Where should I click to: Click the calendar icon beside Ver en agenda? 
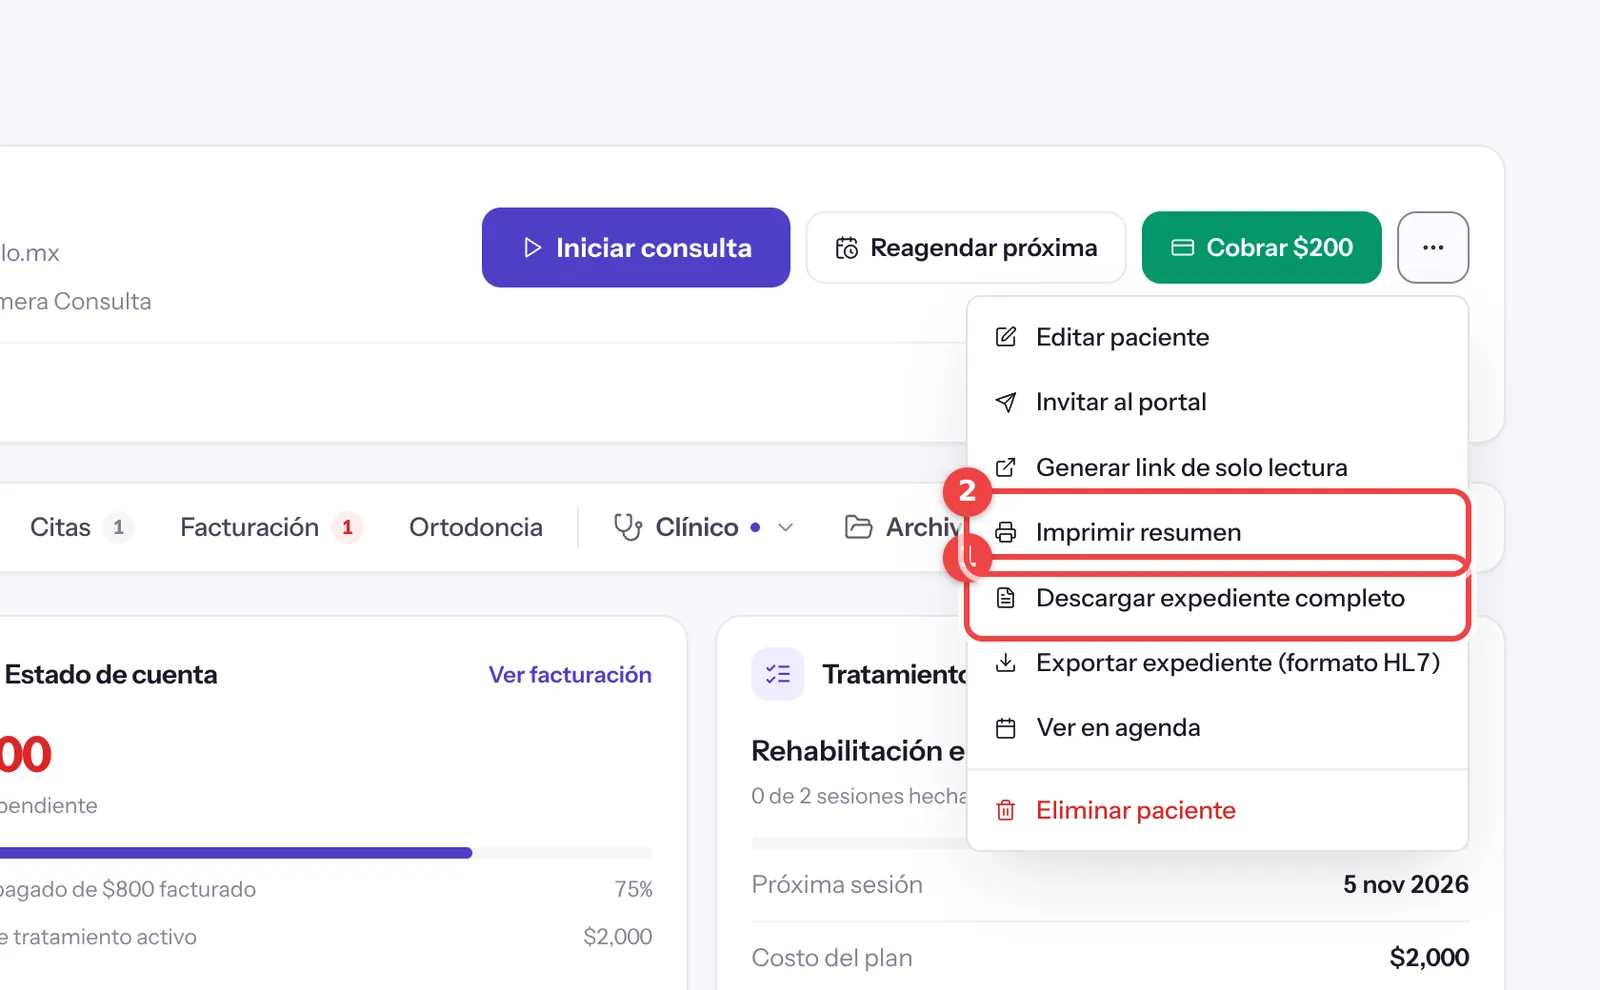1006,728
